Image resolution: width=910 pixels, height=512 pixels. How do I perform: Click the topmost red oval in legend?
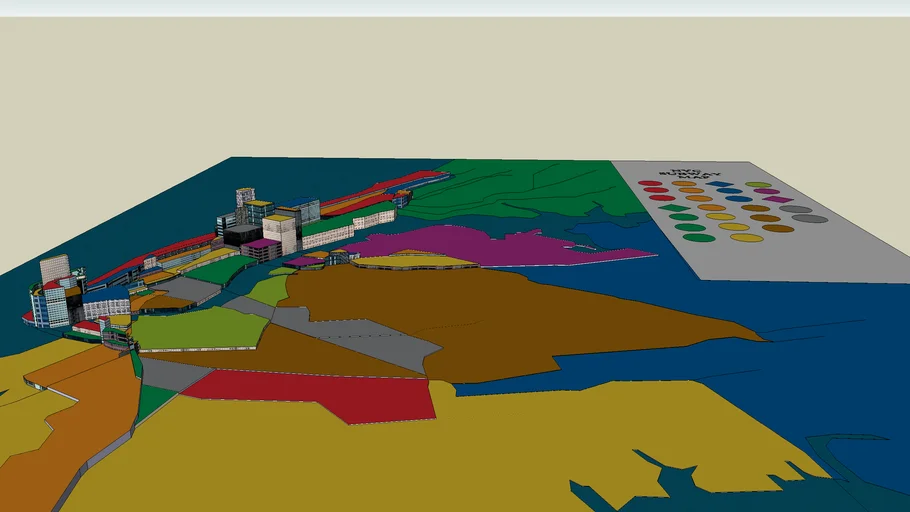pos(650,183)
